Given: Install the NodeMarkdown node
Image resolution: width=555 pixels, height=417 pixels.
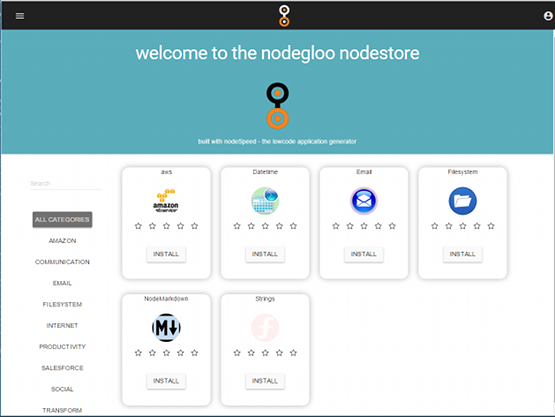Looking at the screenshot, I should (166, 381).
